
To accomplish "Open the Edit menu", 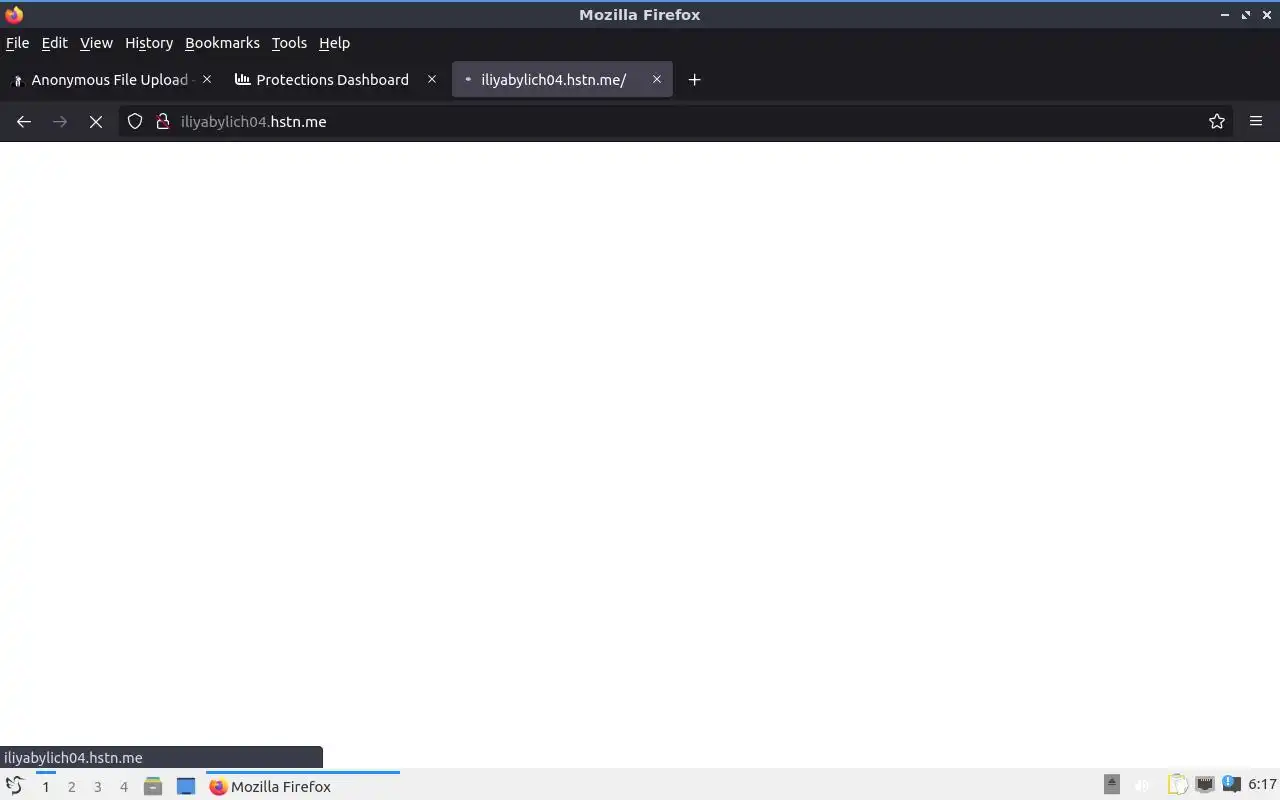I will tap(54, 43).
